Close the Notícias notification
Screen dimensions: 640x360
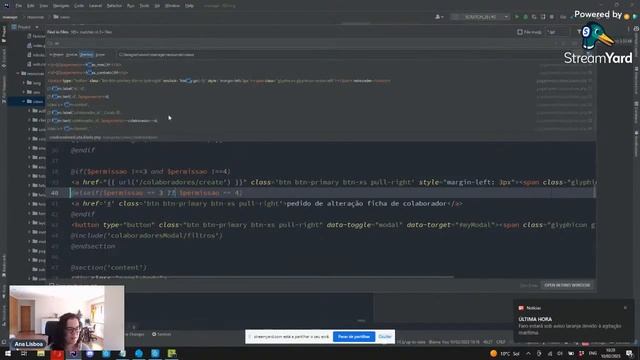click(625, 308)
